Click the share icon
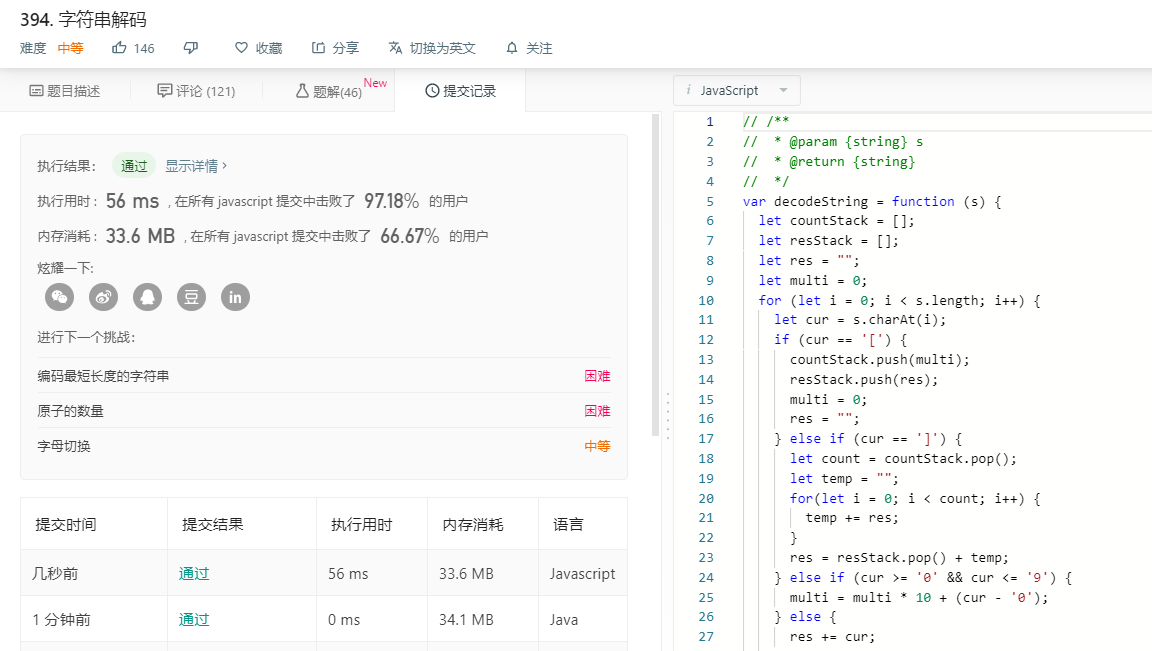 (x=318, y=48)
